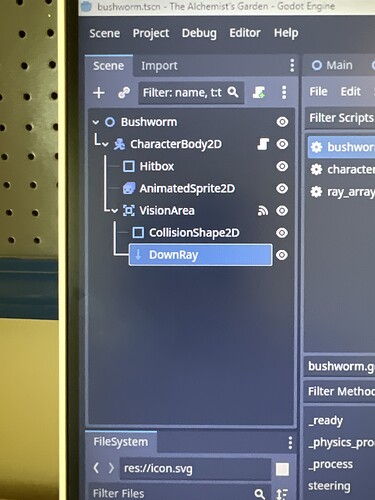Image resolution: width=375 pixels, height=500 pixels.
Task: Jump to the _ready method
Action: [x=325, y=421]
